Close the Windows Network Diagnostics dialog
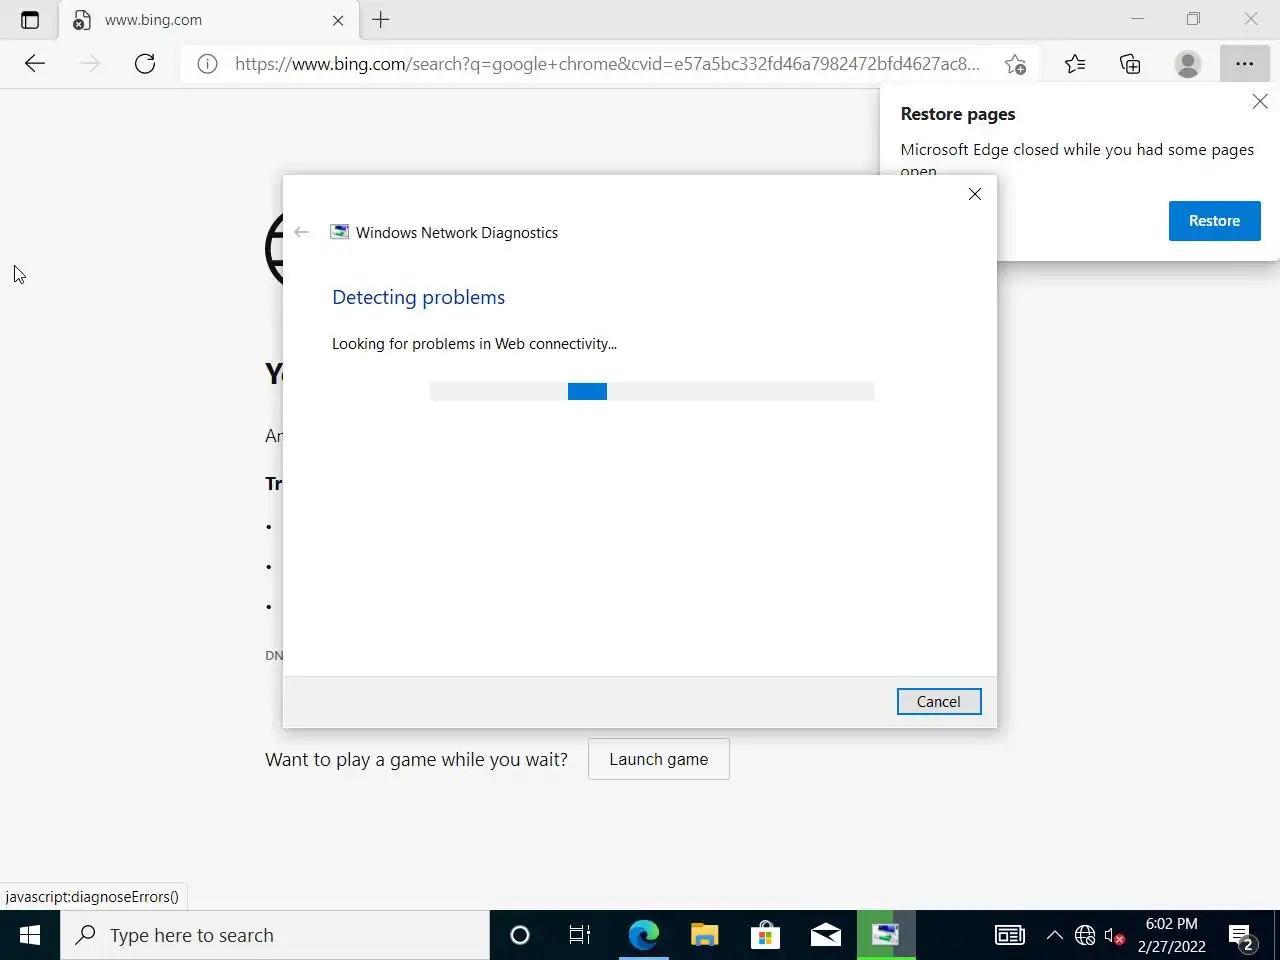The width and height of the screenshot is (1280, 960). point(975,194)
